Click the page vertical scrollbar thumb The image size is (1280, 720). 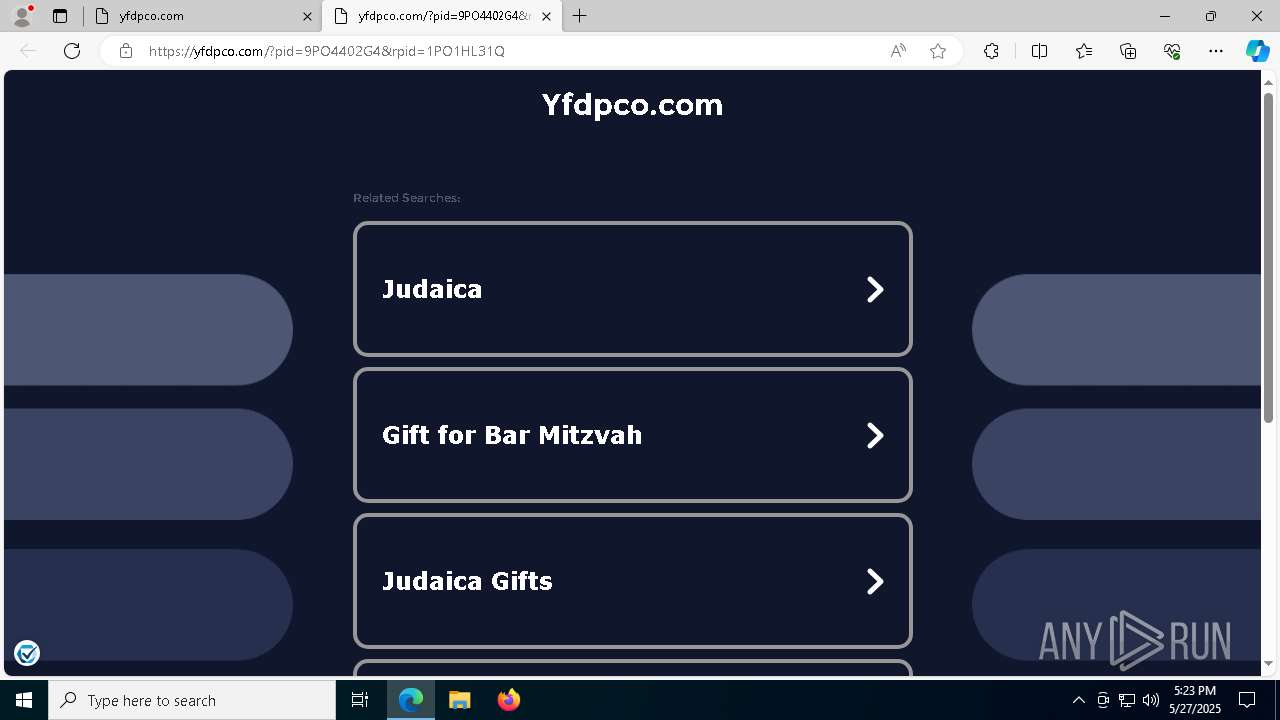(1268, 257)
